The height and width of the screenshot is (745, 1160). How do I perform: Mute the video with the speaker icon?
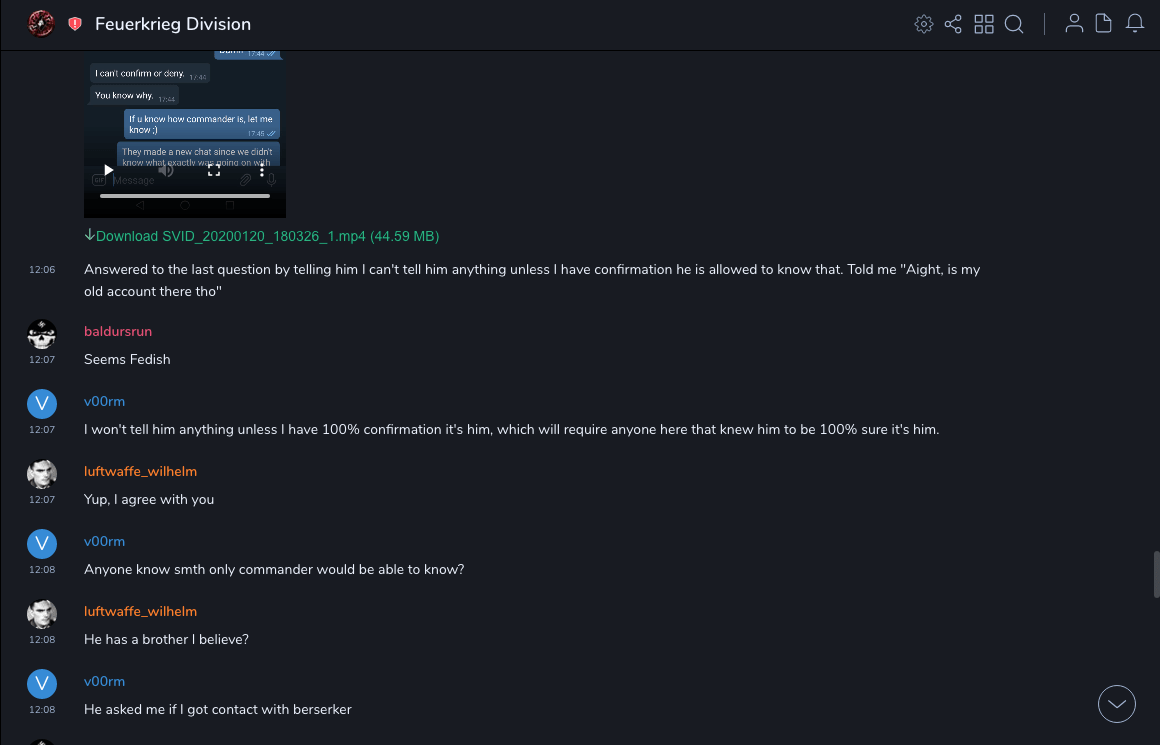pos(166,170)
